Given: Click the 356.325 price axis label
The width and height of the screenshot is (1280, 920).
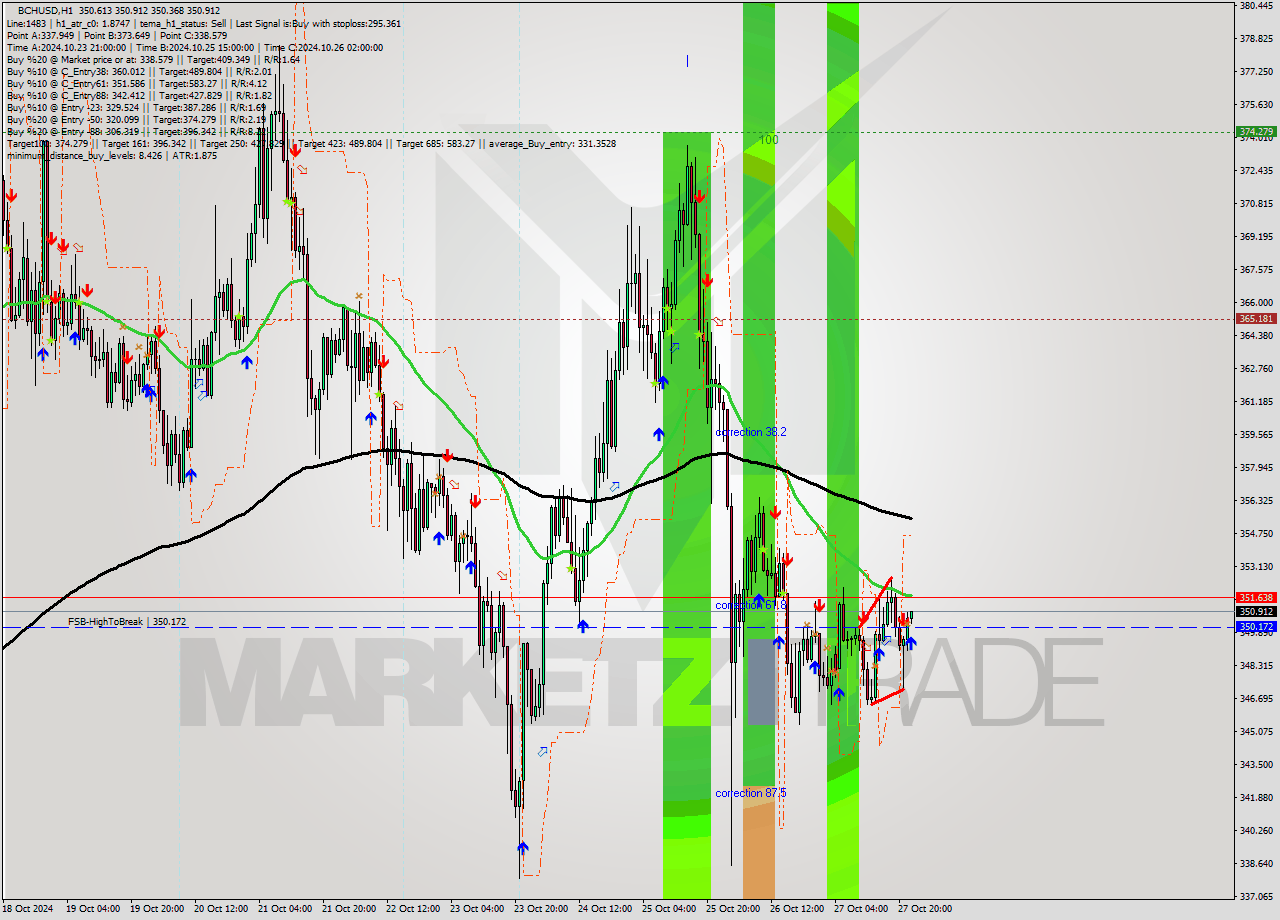Looking at the screenshot, I should coord(1255,501).
